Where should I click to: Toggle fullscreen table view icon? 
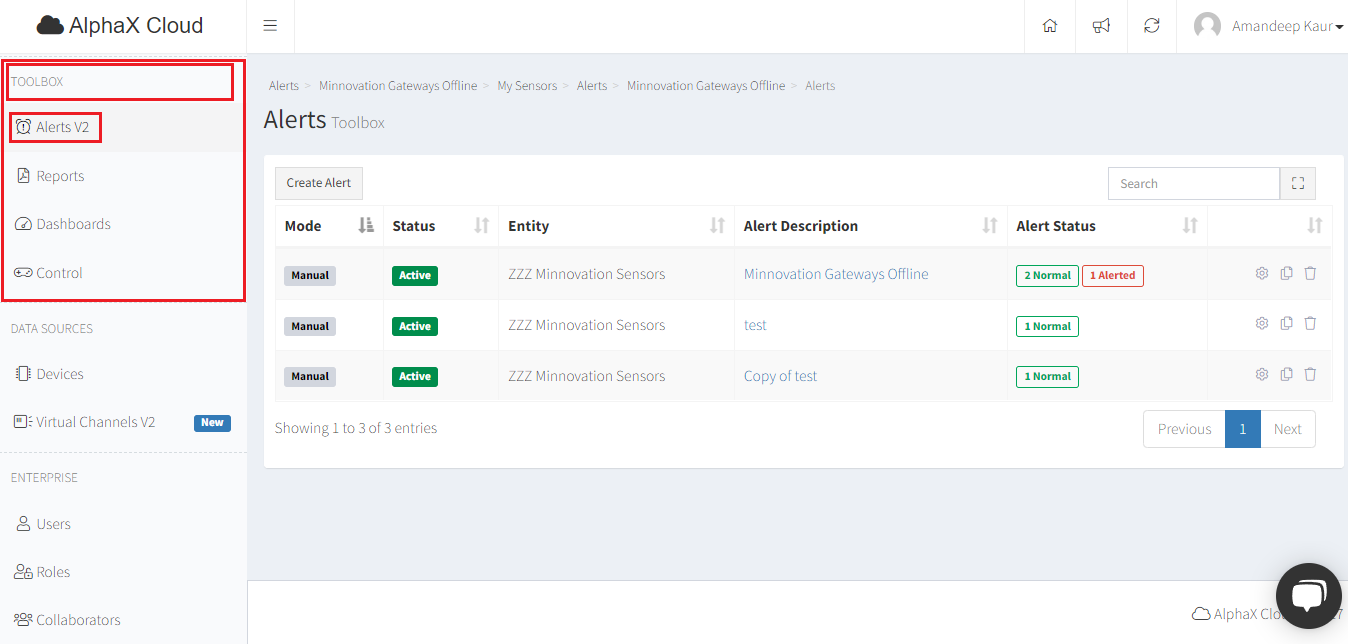1298,183
